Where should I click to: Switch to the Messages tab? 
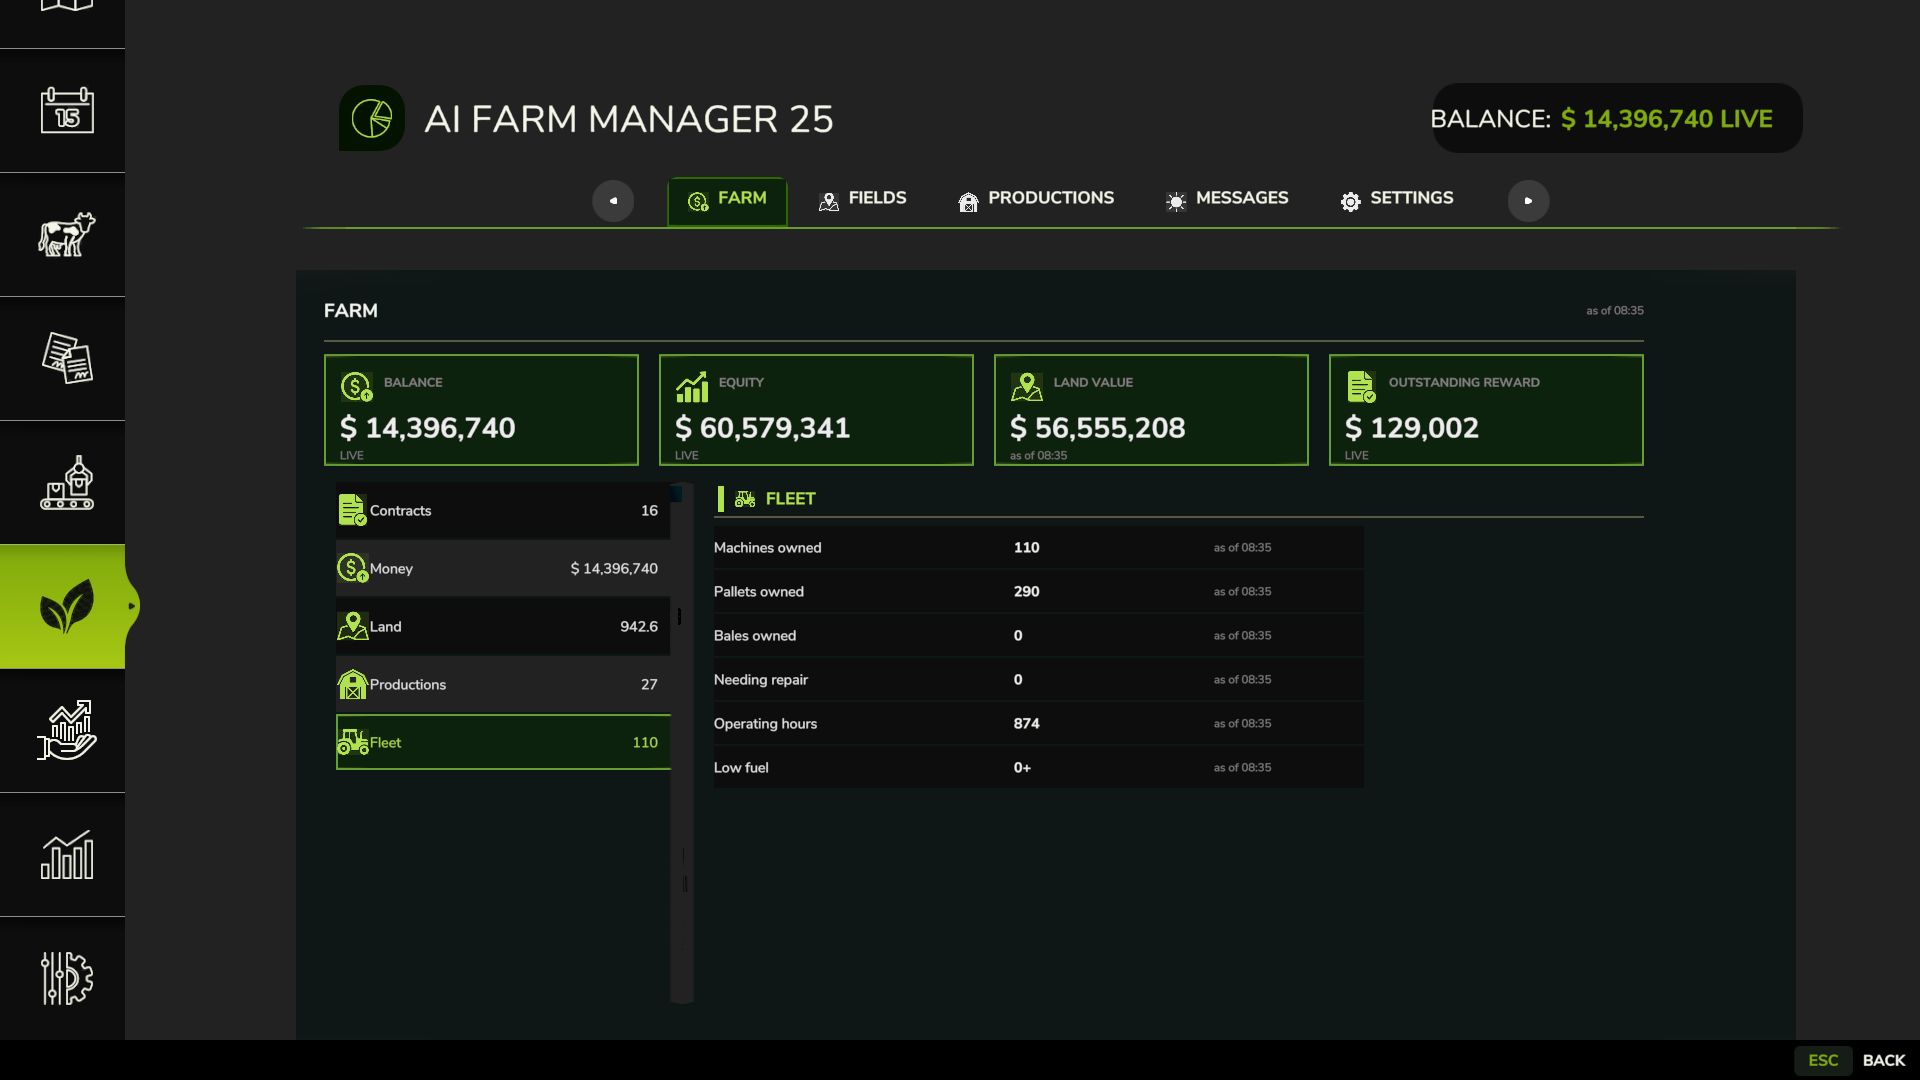[x=1227, y=199]
